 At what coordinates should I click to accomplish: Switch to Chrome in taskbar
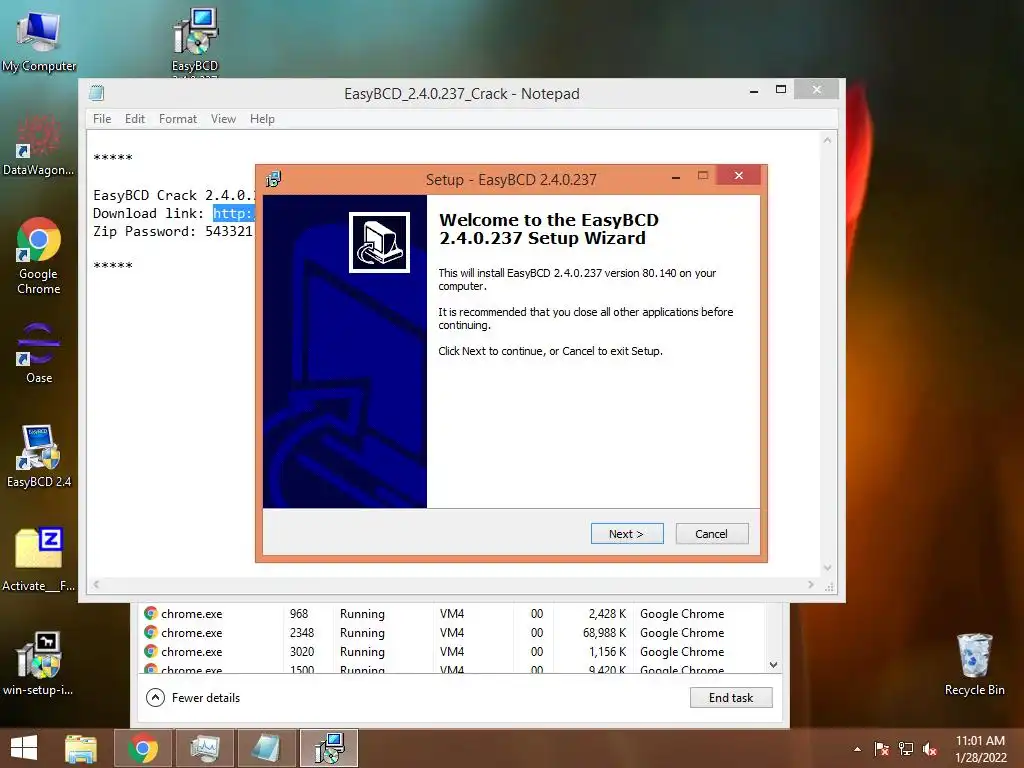point(143,748)
